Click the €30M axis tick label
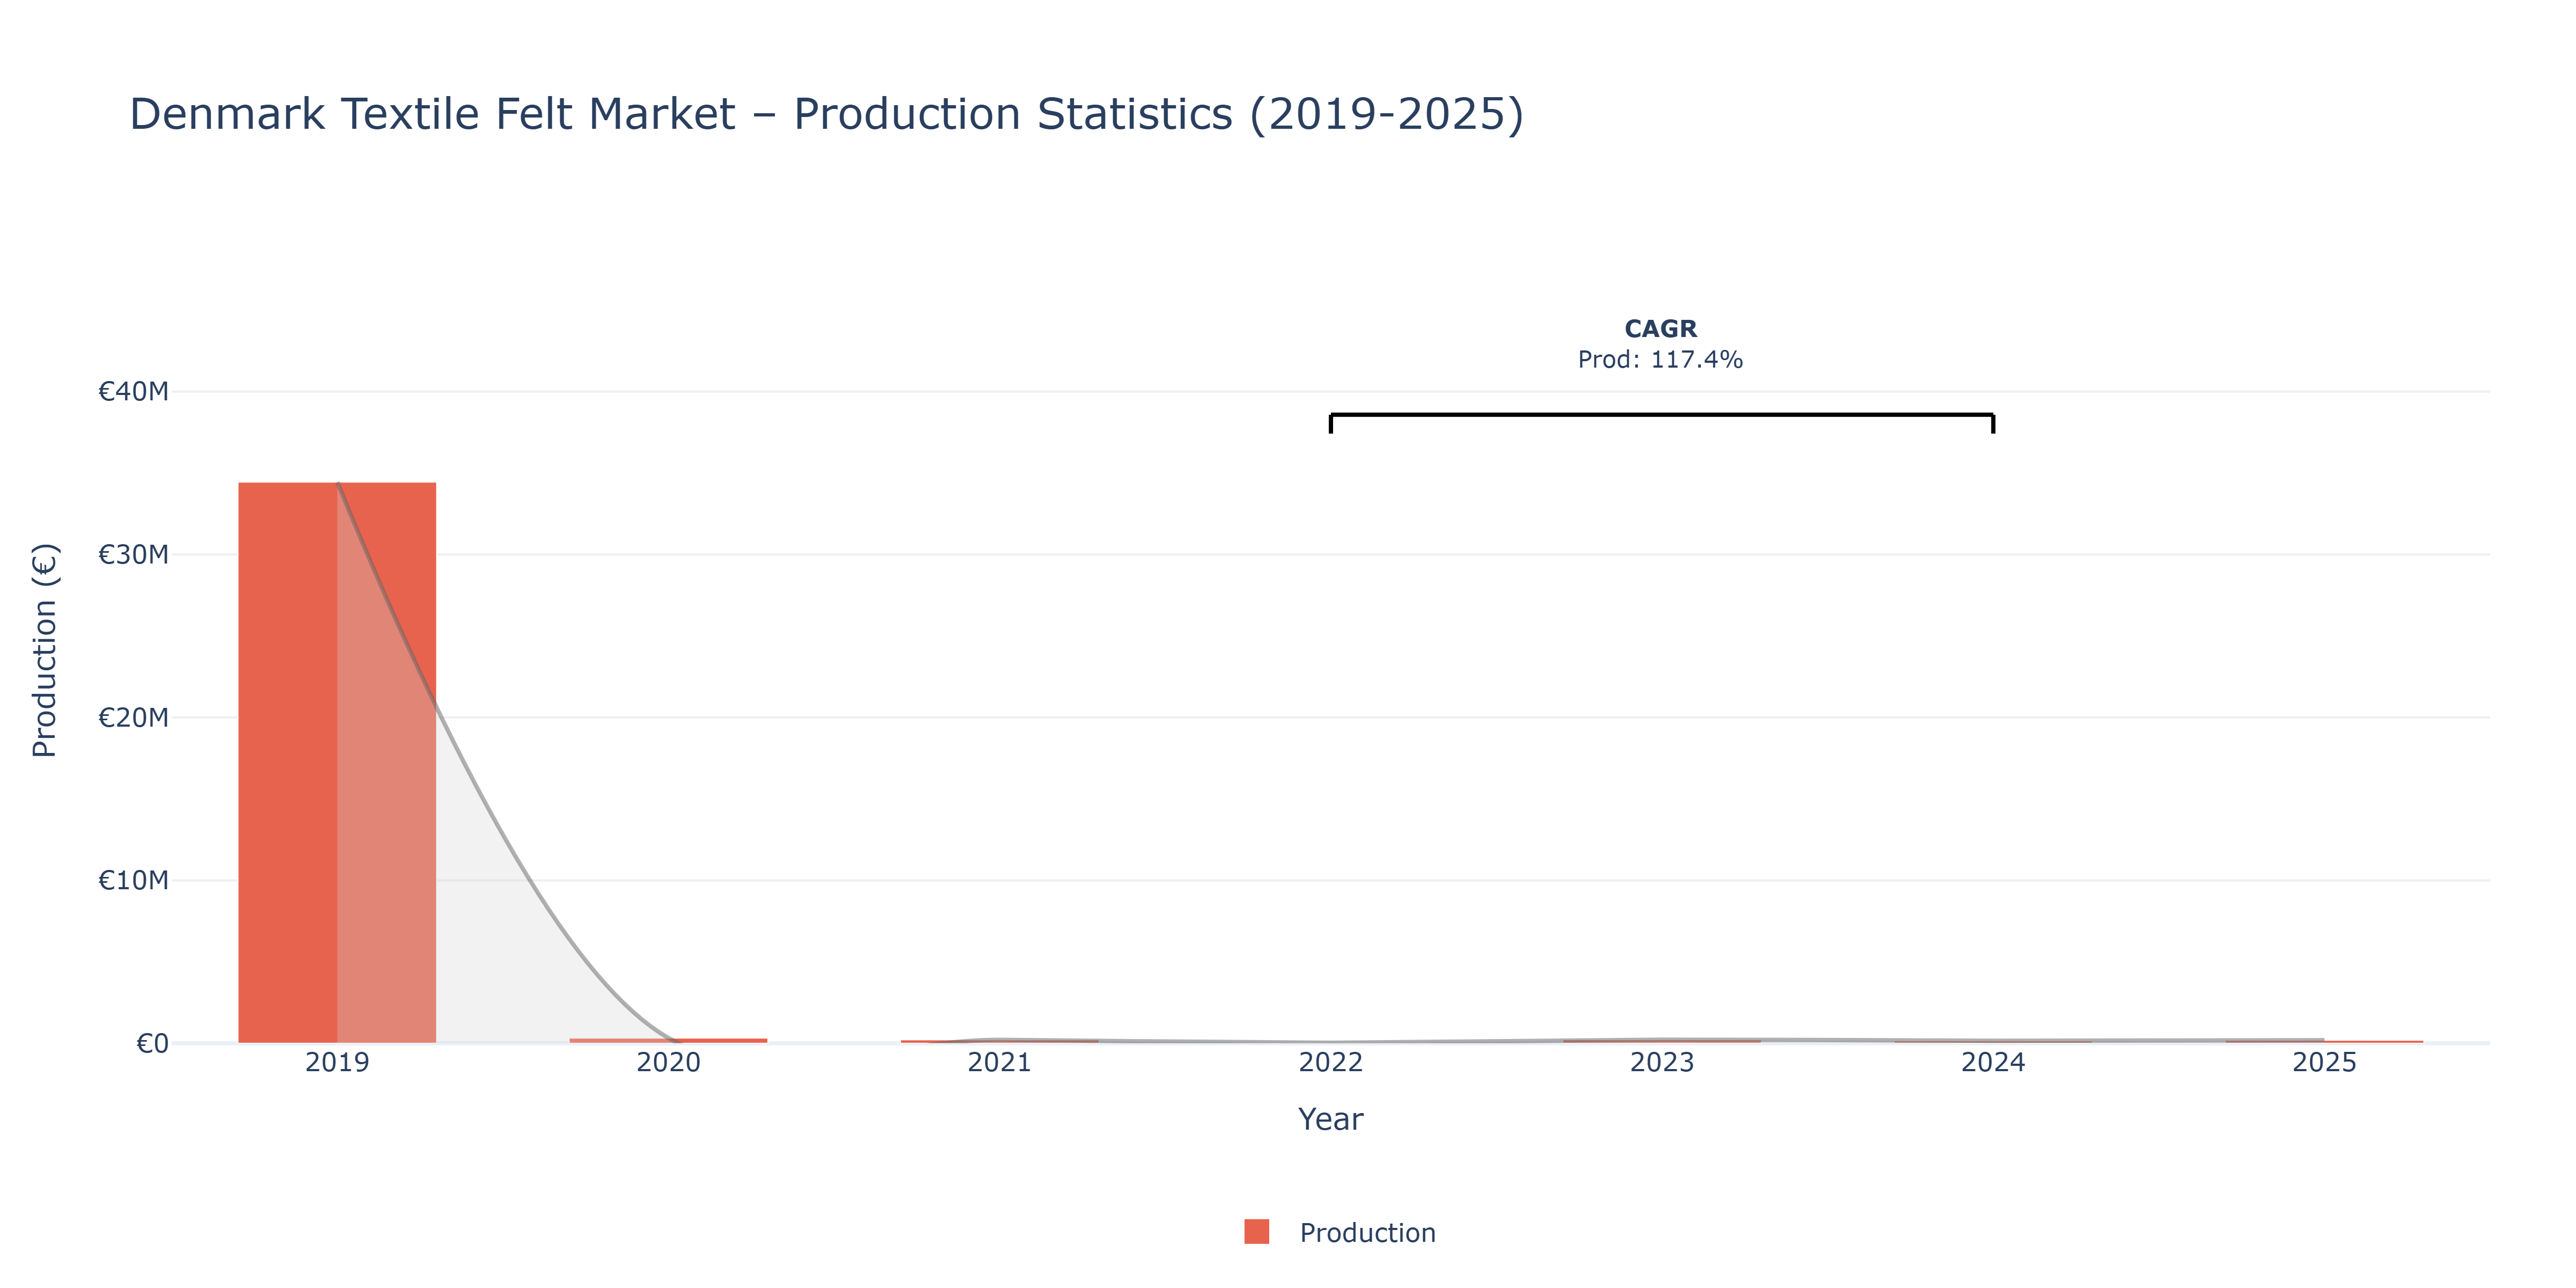This screenshot has width=2576, height=1288. (x=133, y=554)
